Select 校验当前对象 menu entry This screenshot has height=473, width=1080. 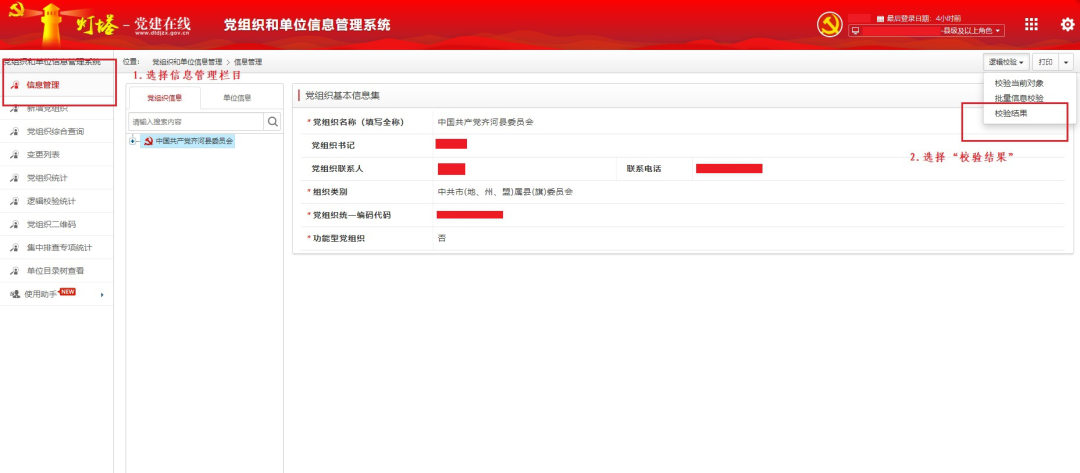[x=1018, y=83]
